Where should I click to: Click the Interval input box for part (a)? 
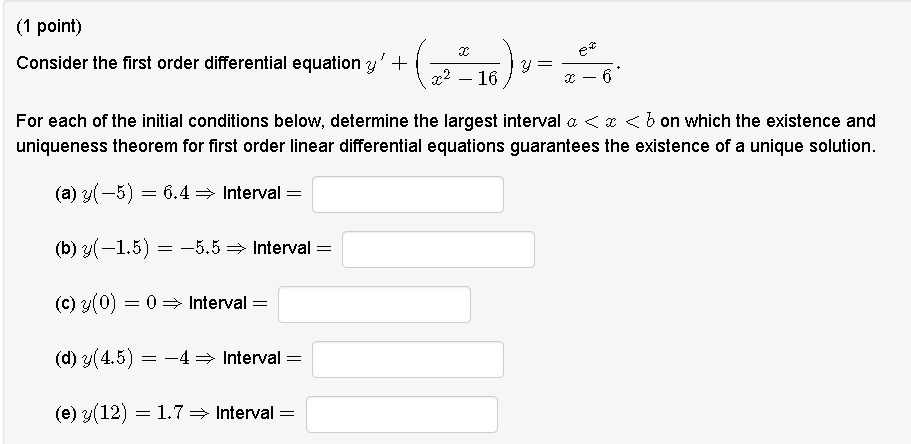click(407, 194)
